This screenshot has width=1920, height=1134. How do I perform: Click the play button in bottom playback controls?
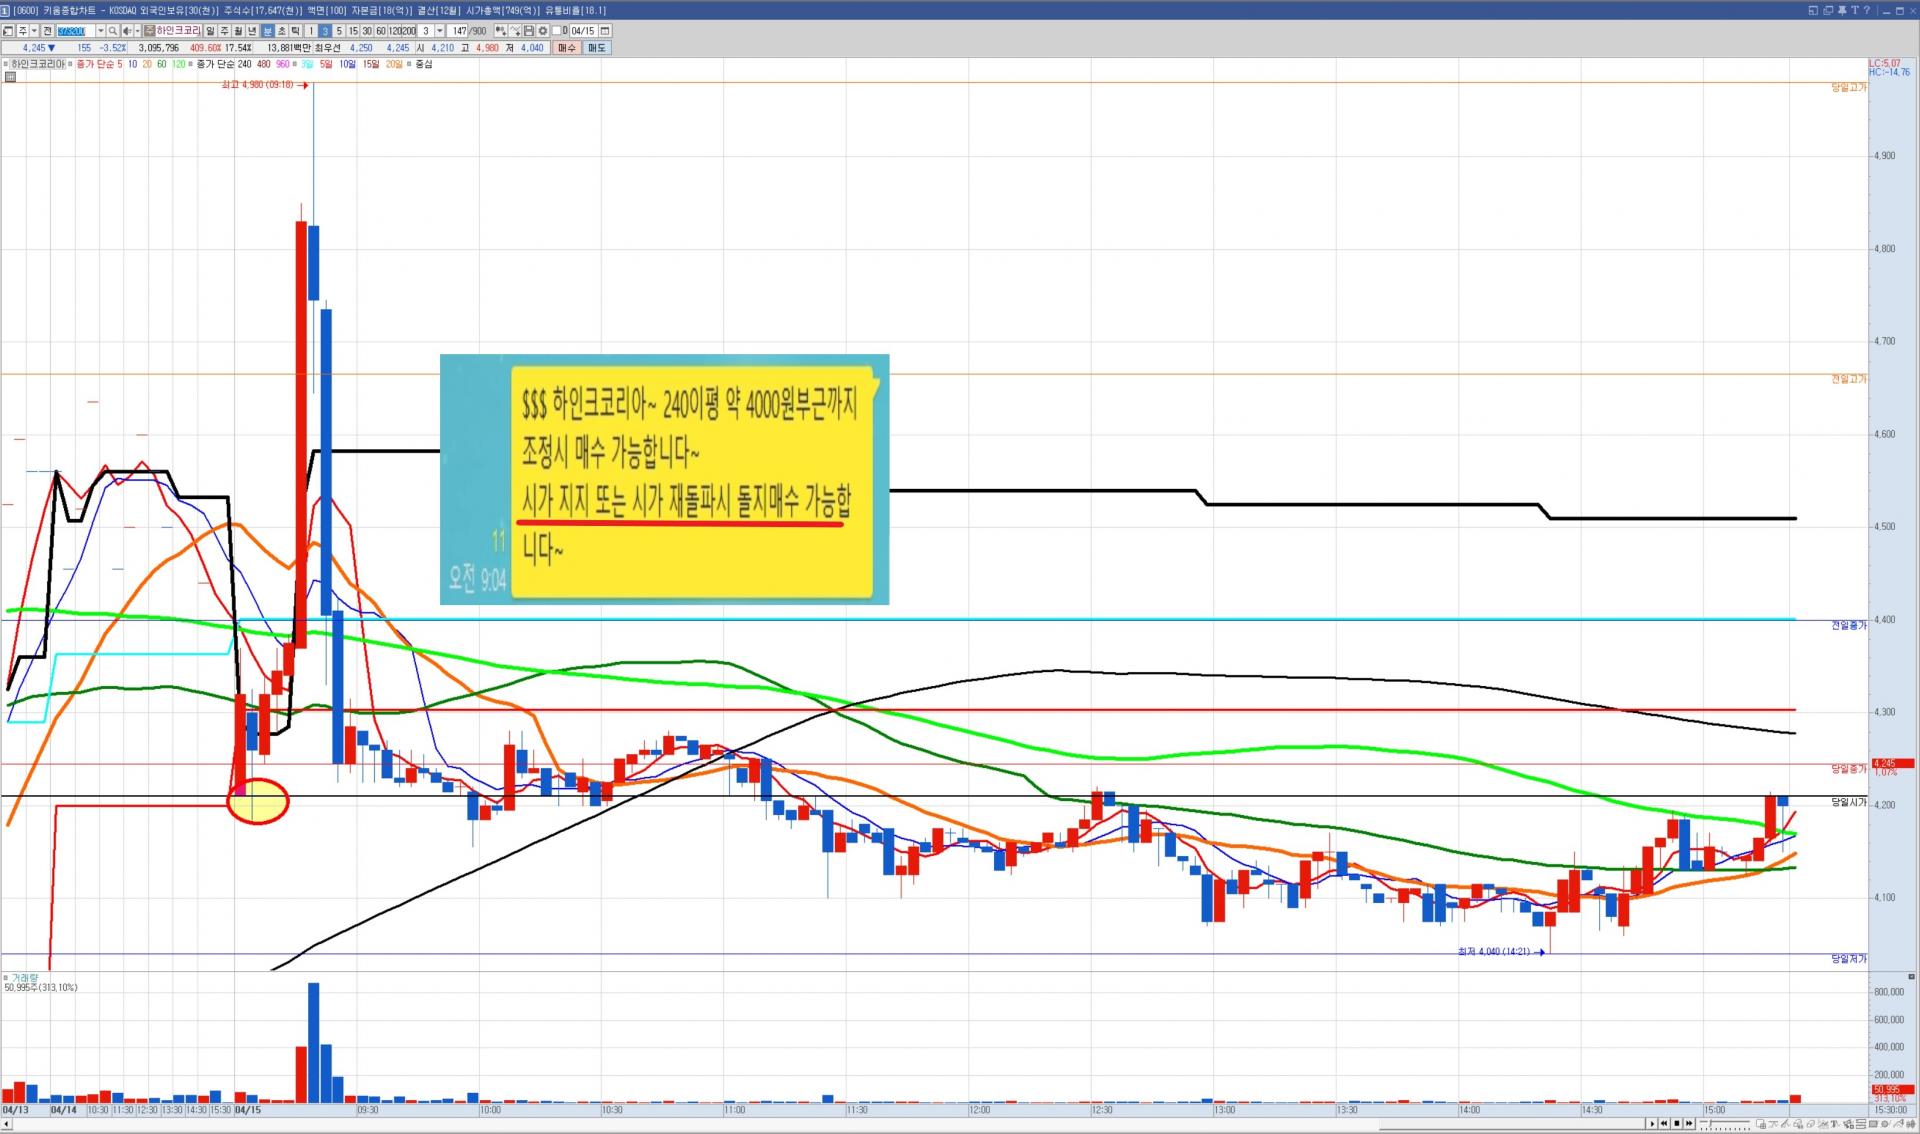1652,1124
